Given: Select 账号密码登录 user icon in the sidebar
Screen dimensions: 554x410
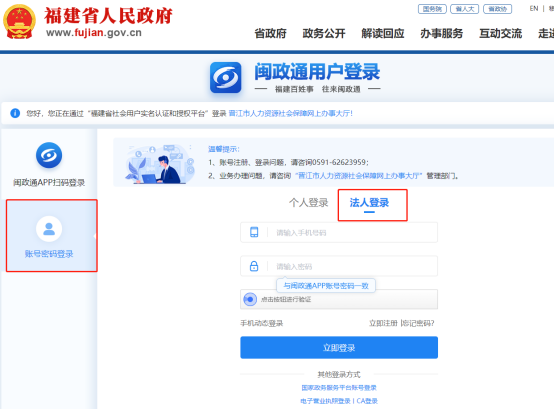Looking at the screenshot, I should [49, 229].
